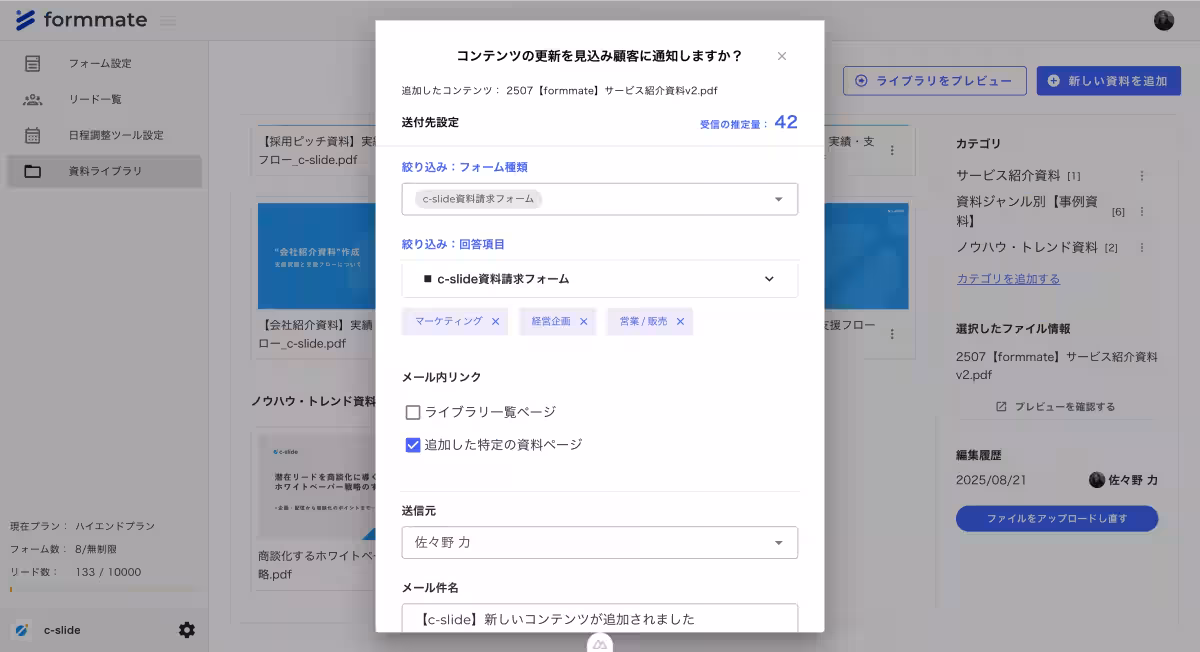
Task: Collapse the 回答項目 section via its chevron
Action: pyautogui.click(x=769, y=279)
